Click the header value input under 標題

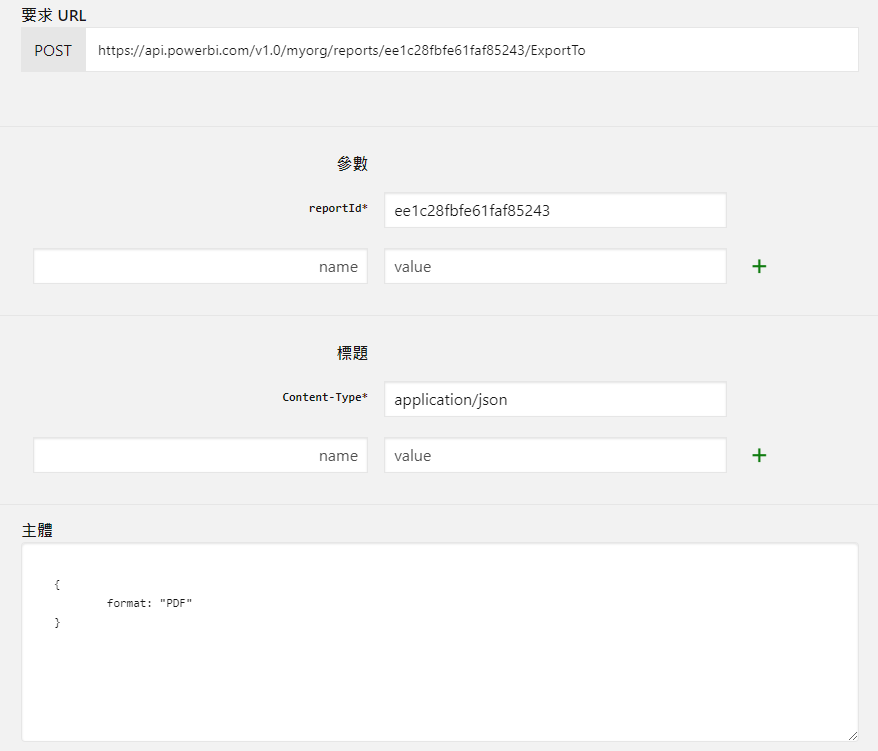tap(555, 455)
